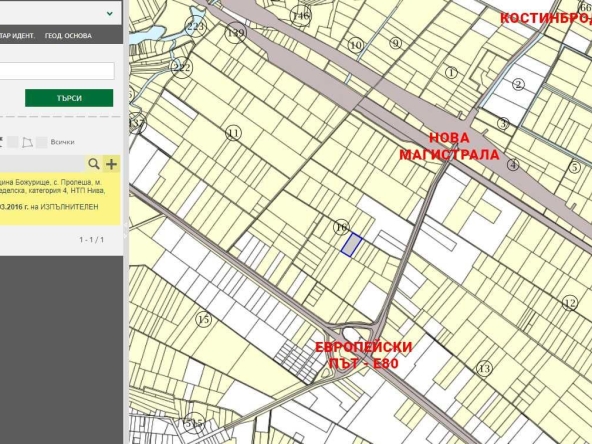Click the sidebar collapse handle at panel edge

(x=126, y=229)
